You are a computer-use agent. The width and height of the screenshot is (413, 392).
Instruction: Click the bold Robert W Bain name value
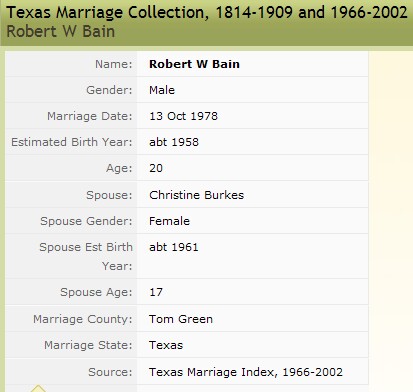click(194, 64)
